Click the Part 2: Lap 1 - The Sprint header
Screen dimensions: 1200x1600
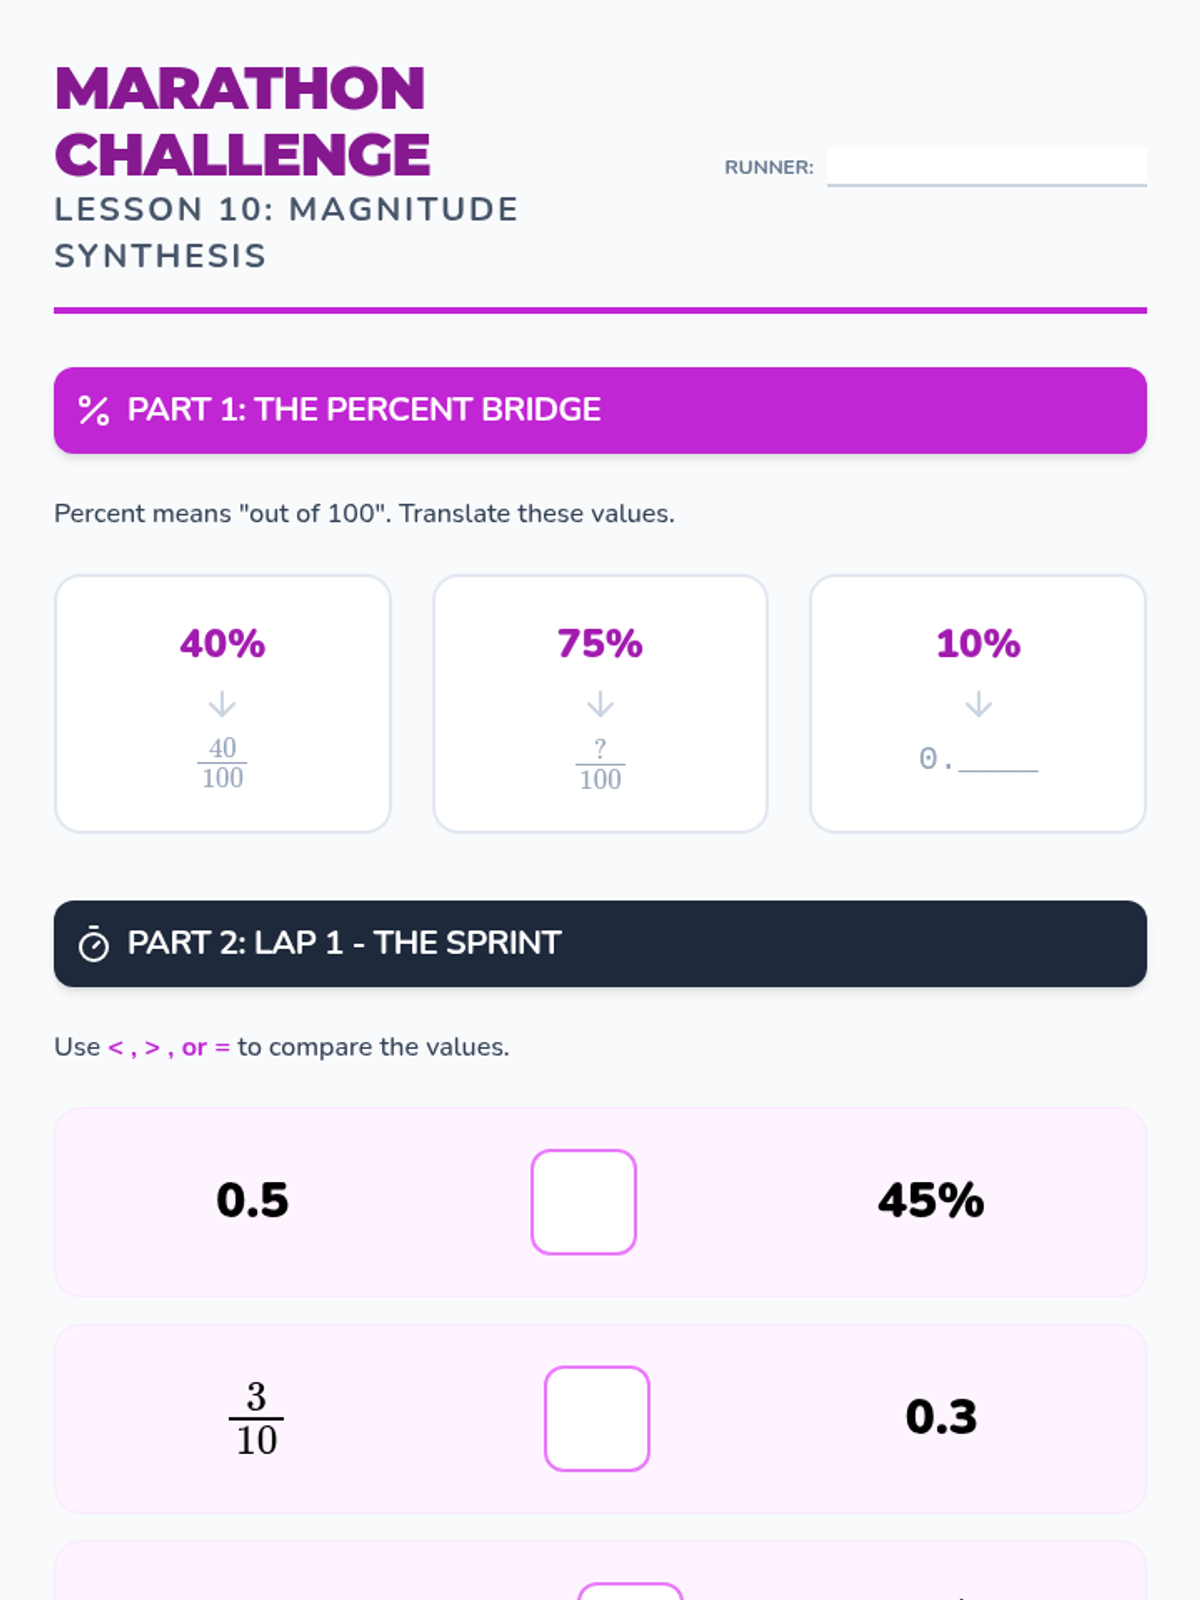[x=600, y=944]
